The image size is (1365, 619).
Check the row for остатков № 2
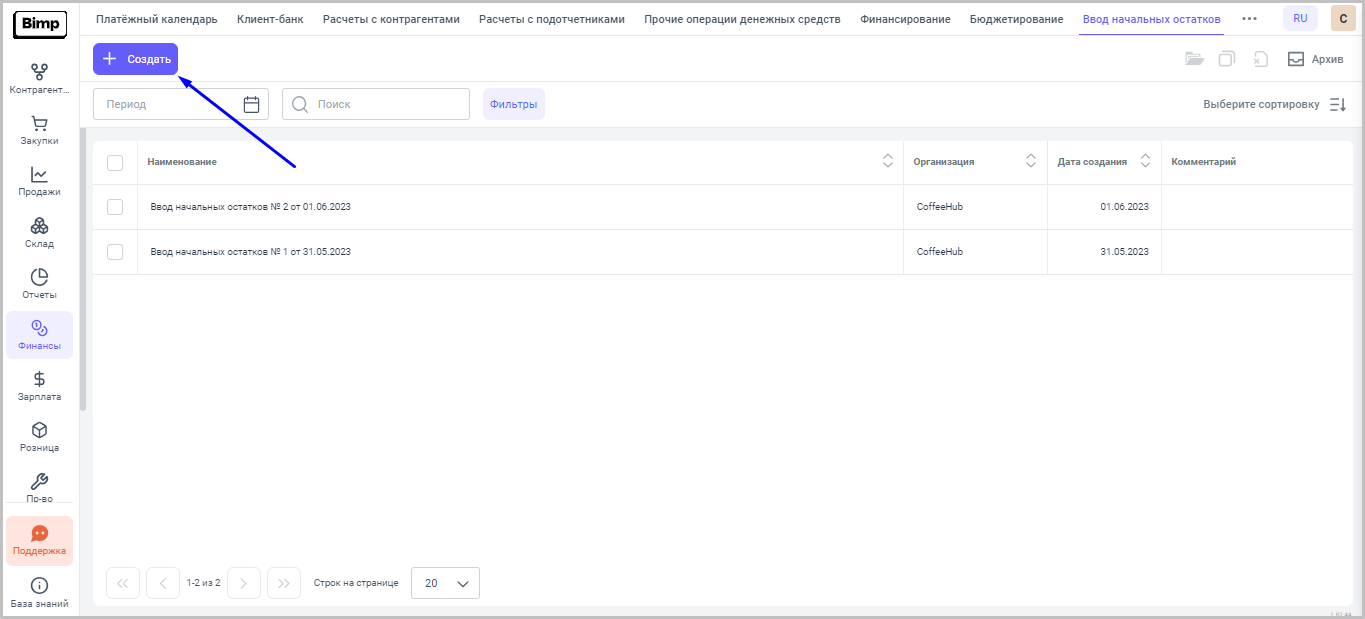pyautogui.click(x=115, y=207)
